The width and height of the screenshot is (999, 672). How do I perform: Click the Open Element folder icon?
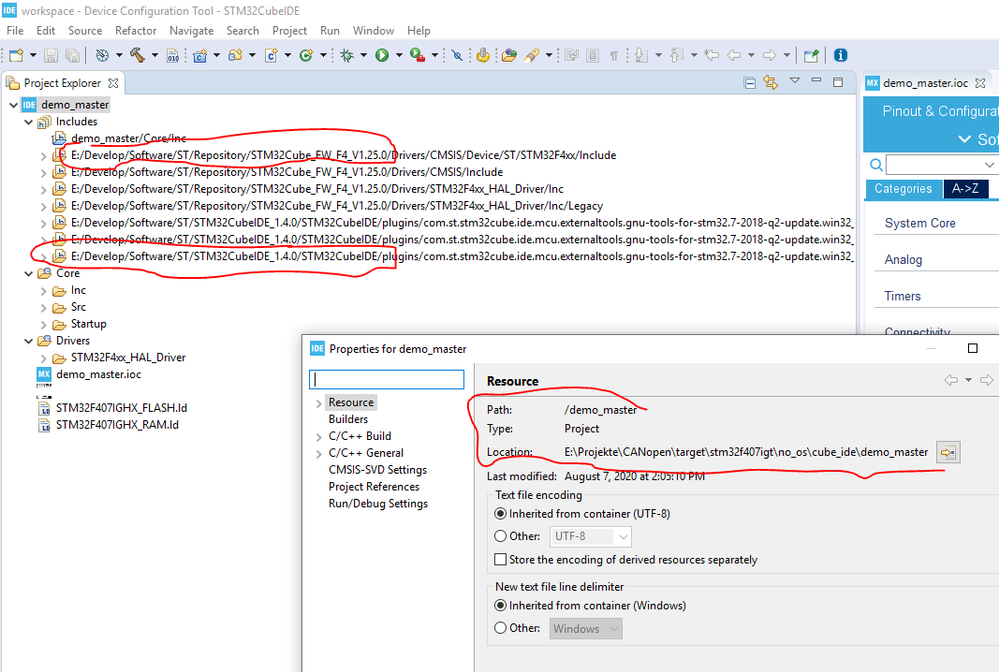click(x=509, y=55)
